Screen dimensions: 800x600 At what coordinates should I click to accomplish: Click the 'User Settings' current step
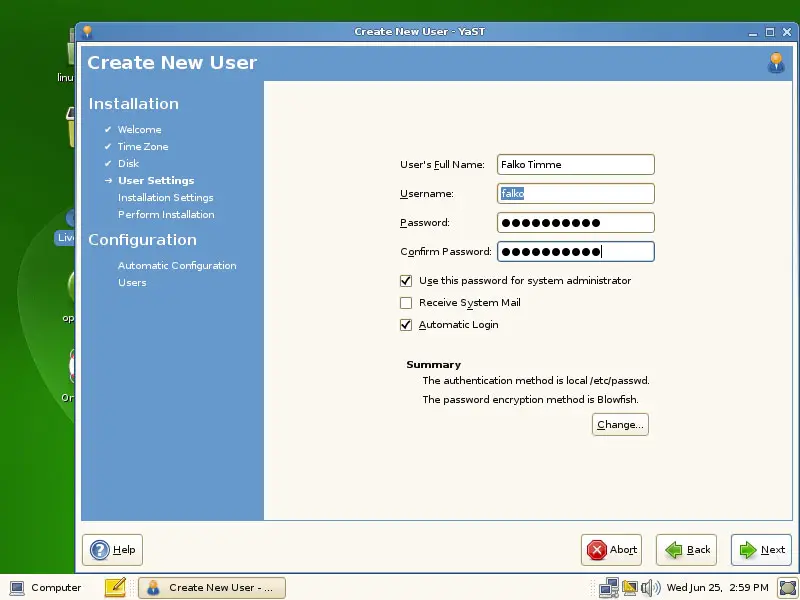(156, 181)
